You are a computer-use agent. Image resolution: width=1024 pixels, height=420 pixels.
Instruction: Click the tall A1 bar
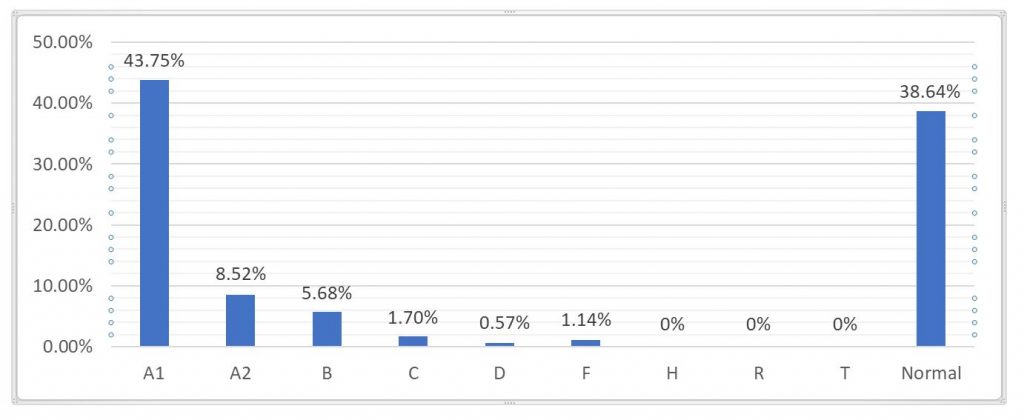click(x=154, y=213)
